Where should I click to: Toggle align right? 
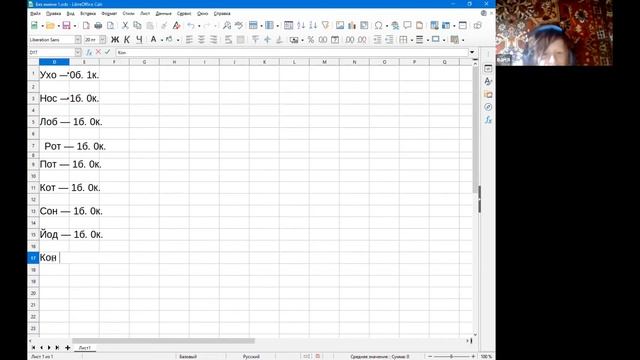(213, 40)
